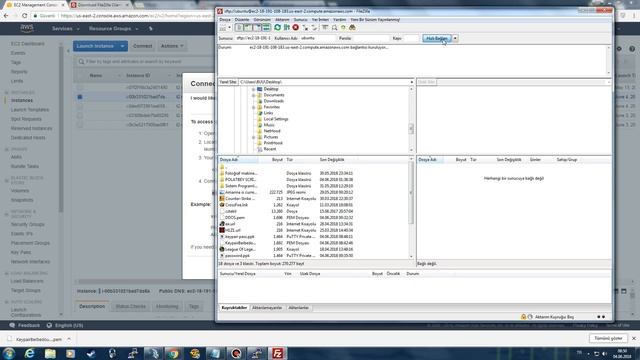This screenshot has height=360, width=640.
Task: Click the disconnect from server icon
Action: (x=305, y=28)
